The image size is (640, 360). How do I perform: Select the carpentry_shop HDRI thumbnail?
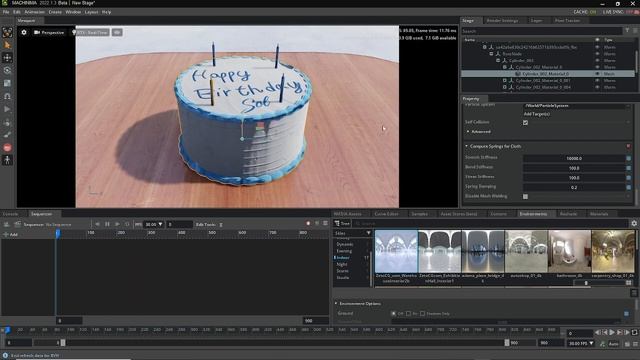[x=613, y=251]
